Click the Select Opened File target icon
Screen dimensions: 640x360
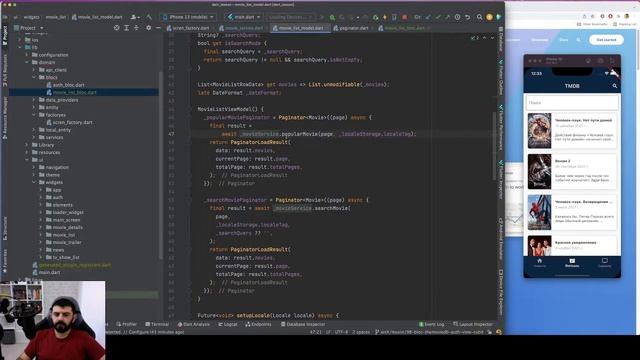pyautogui.click(x=116, y=28)
